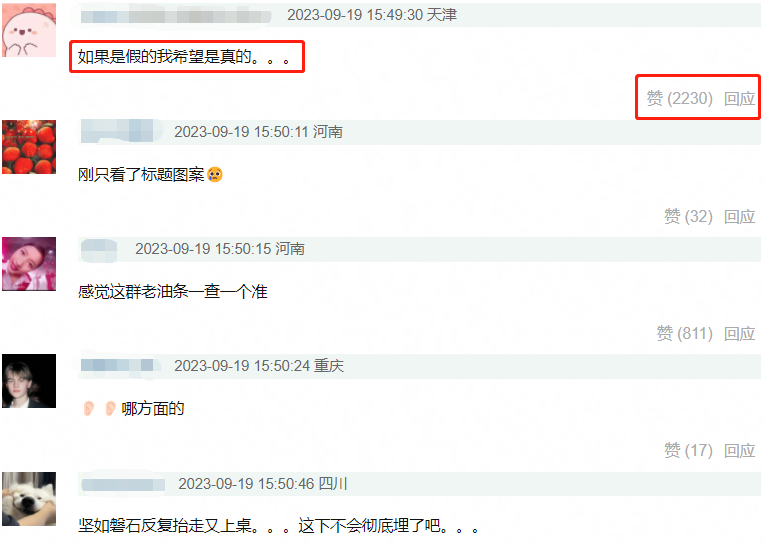Like the 哪方面的 comment with 17 likes

coord(688,450)
